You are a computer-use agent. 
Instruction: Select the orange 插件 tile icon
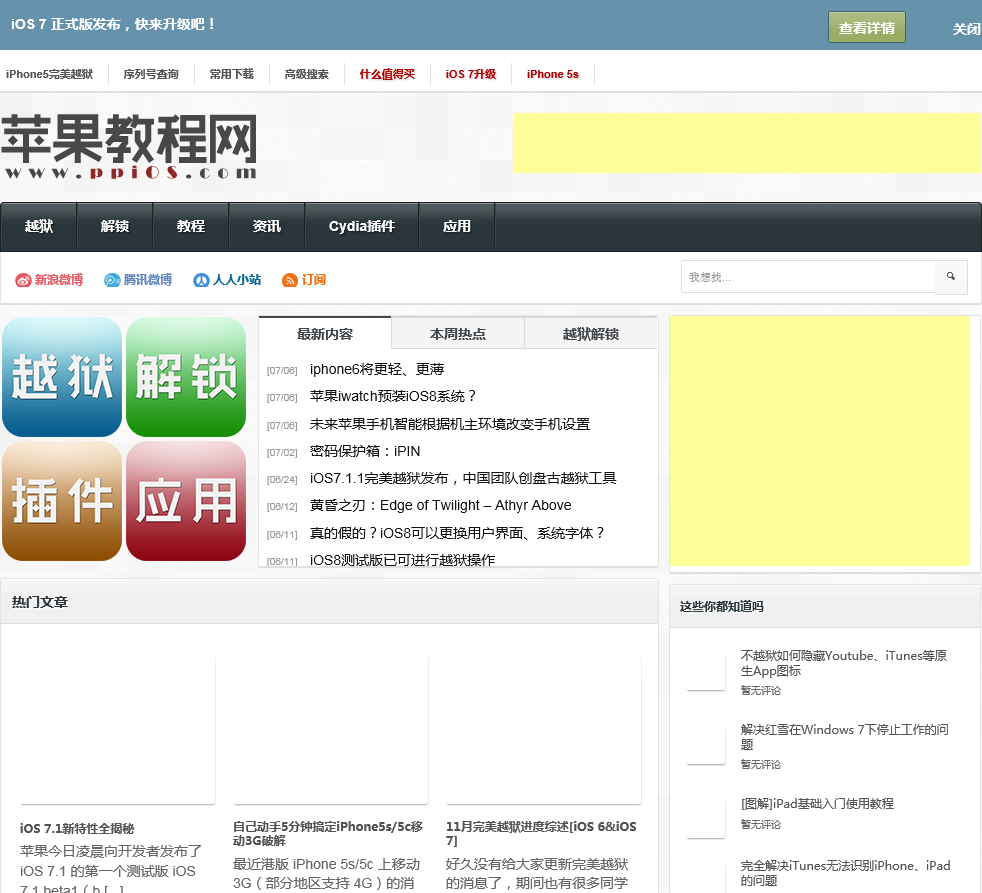(62, 501)
